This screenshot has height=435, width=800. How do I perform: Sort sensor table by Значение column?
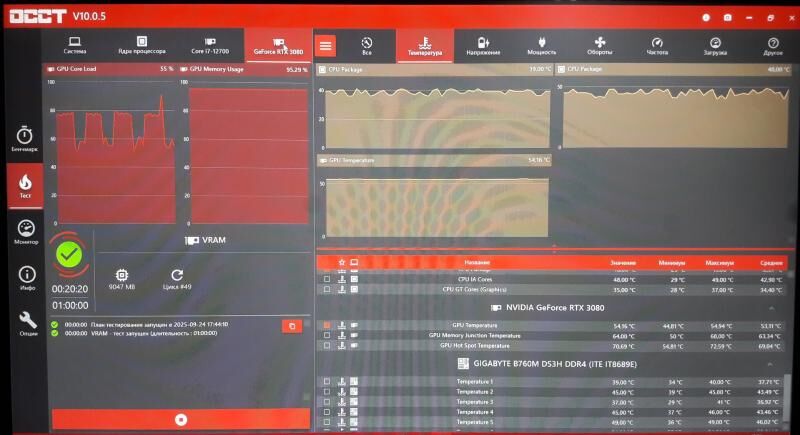(622, 263)
